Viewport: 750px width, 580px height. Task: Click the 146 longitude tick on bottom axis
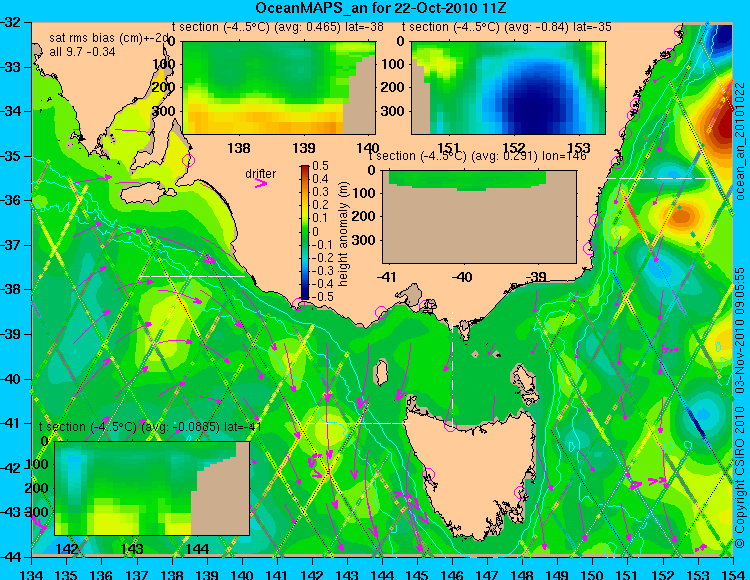pos(452,574)
